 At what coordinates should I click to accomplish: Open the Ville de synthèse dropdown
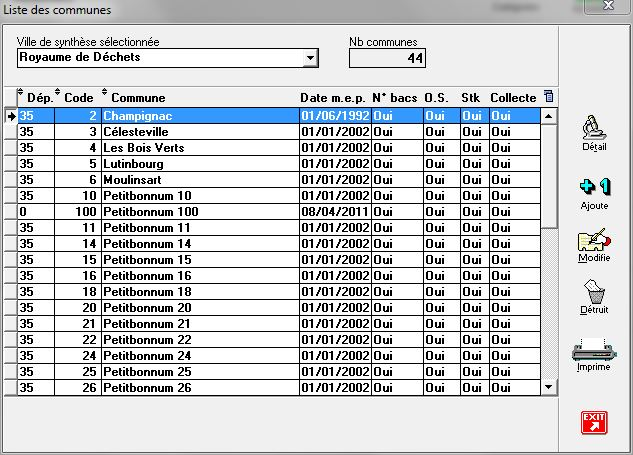pyautogui.click(x=310, y=58)
